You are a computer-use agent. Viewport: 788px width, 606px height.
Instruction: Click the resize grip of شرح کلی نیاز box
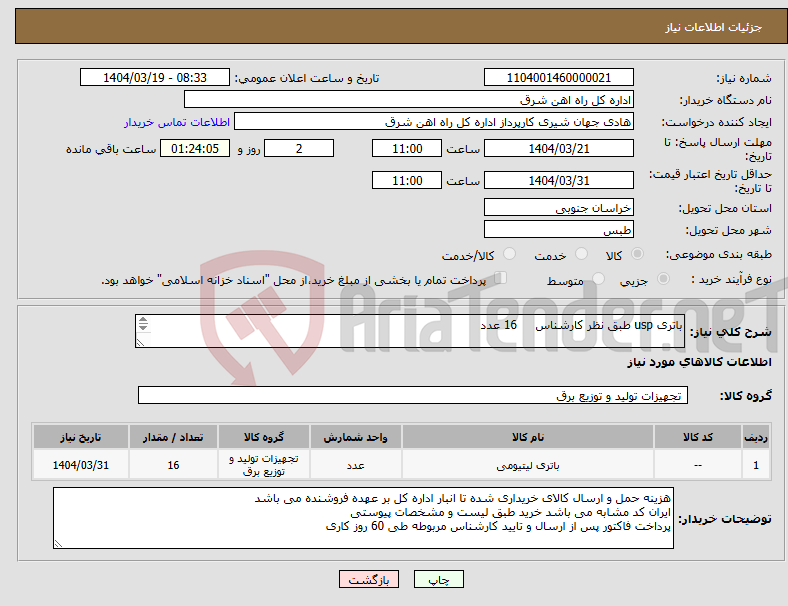point(140,343)
